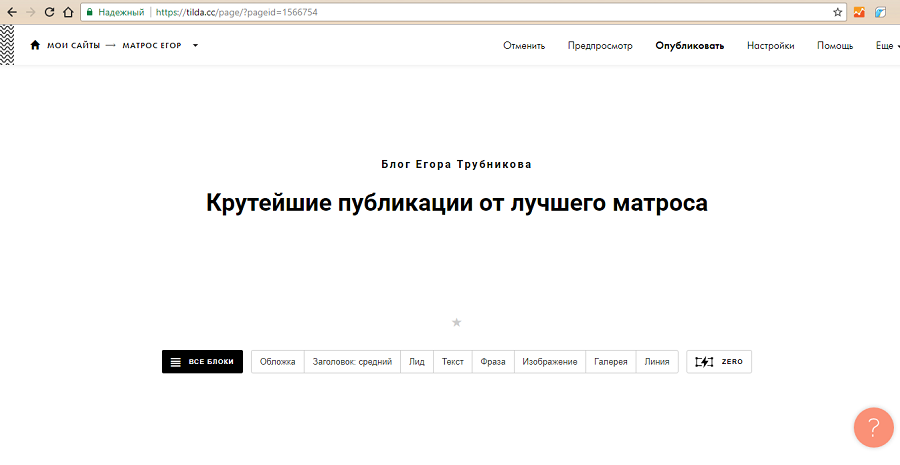Add an Изображение block
The height and width of the screenshot is (465, 900).
tap(549, 362)
